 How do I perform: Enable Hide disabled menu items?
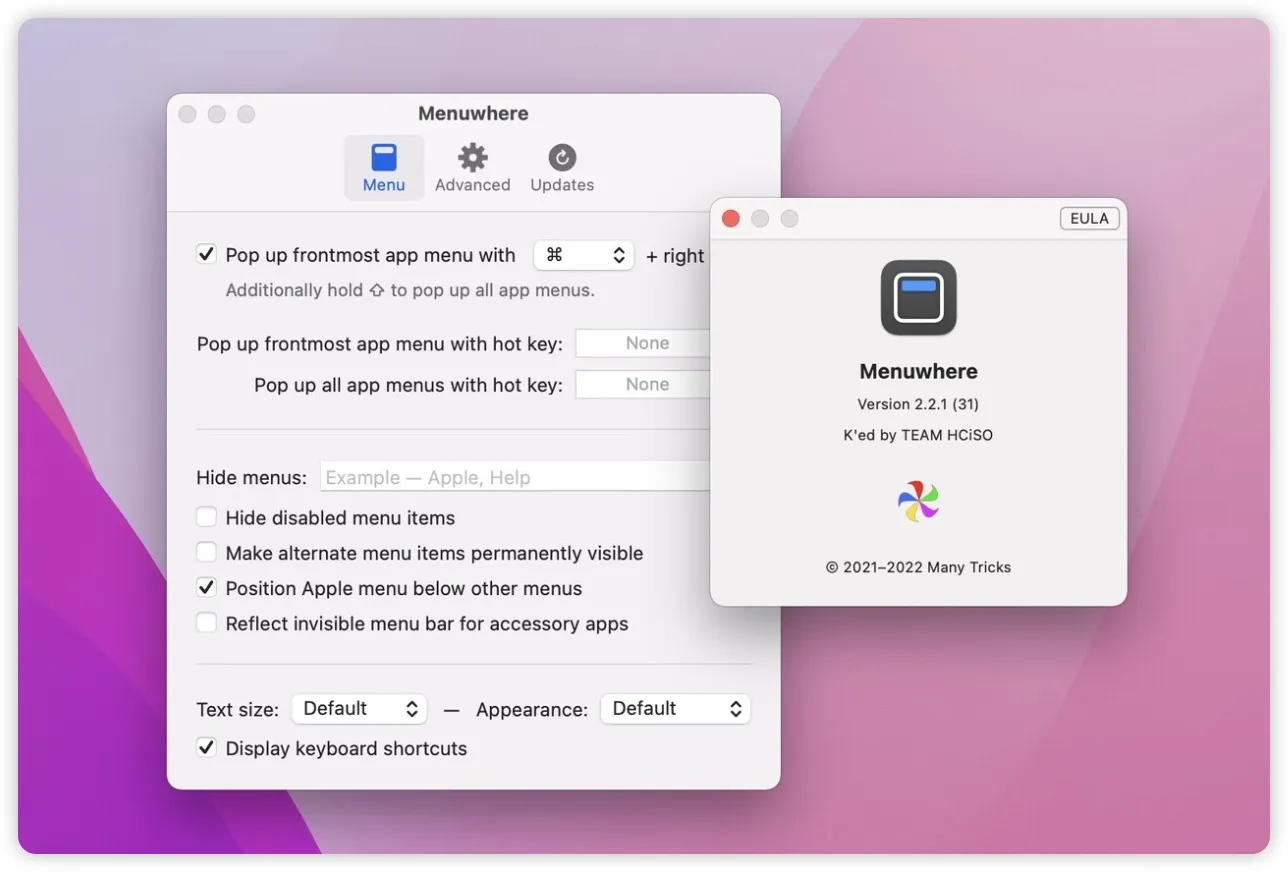coord(206,517)
